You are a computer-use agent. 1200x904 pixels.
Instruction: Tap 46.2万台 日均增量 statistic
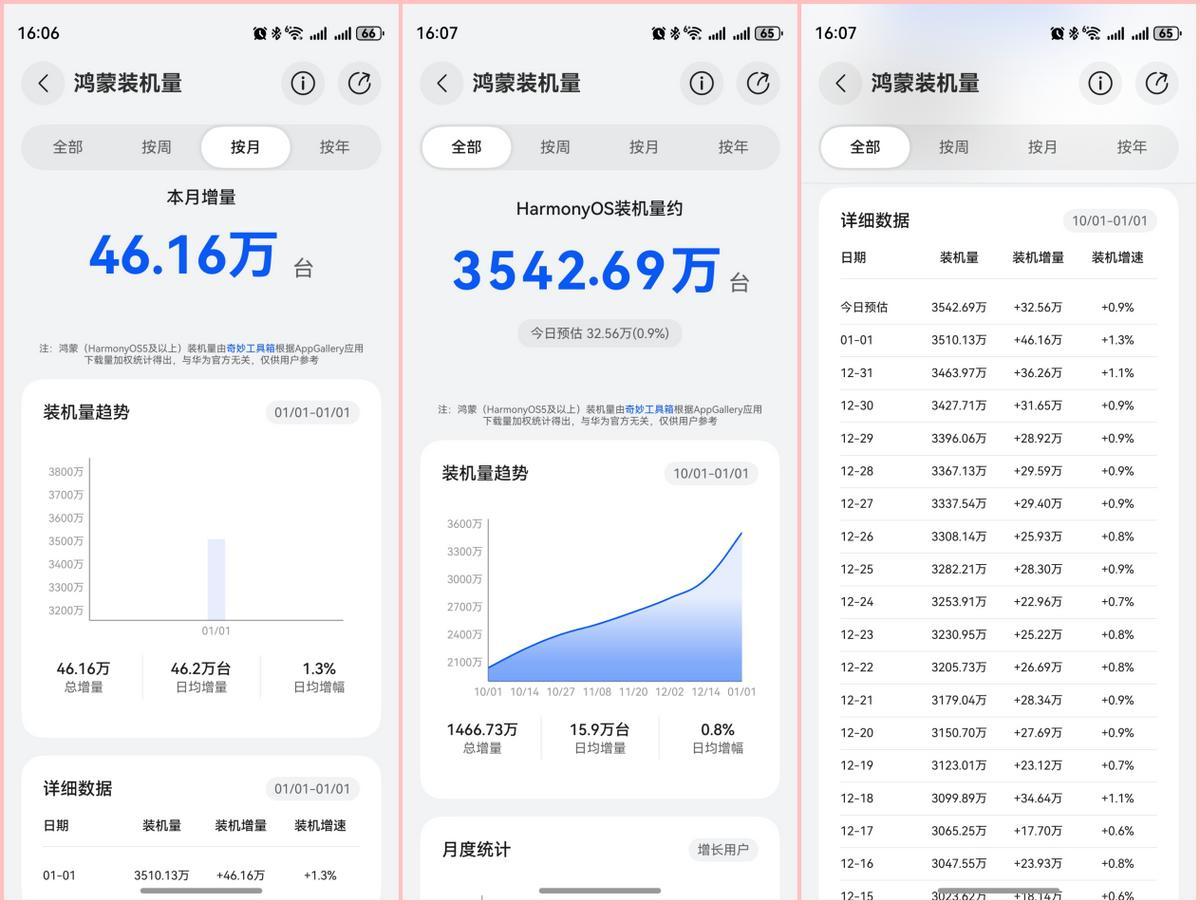200,677
